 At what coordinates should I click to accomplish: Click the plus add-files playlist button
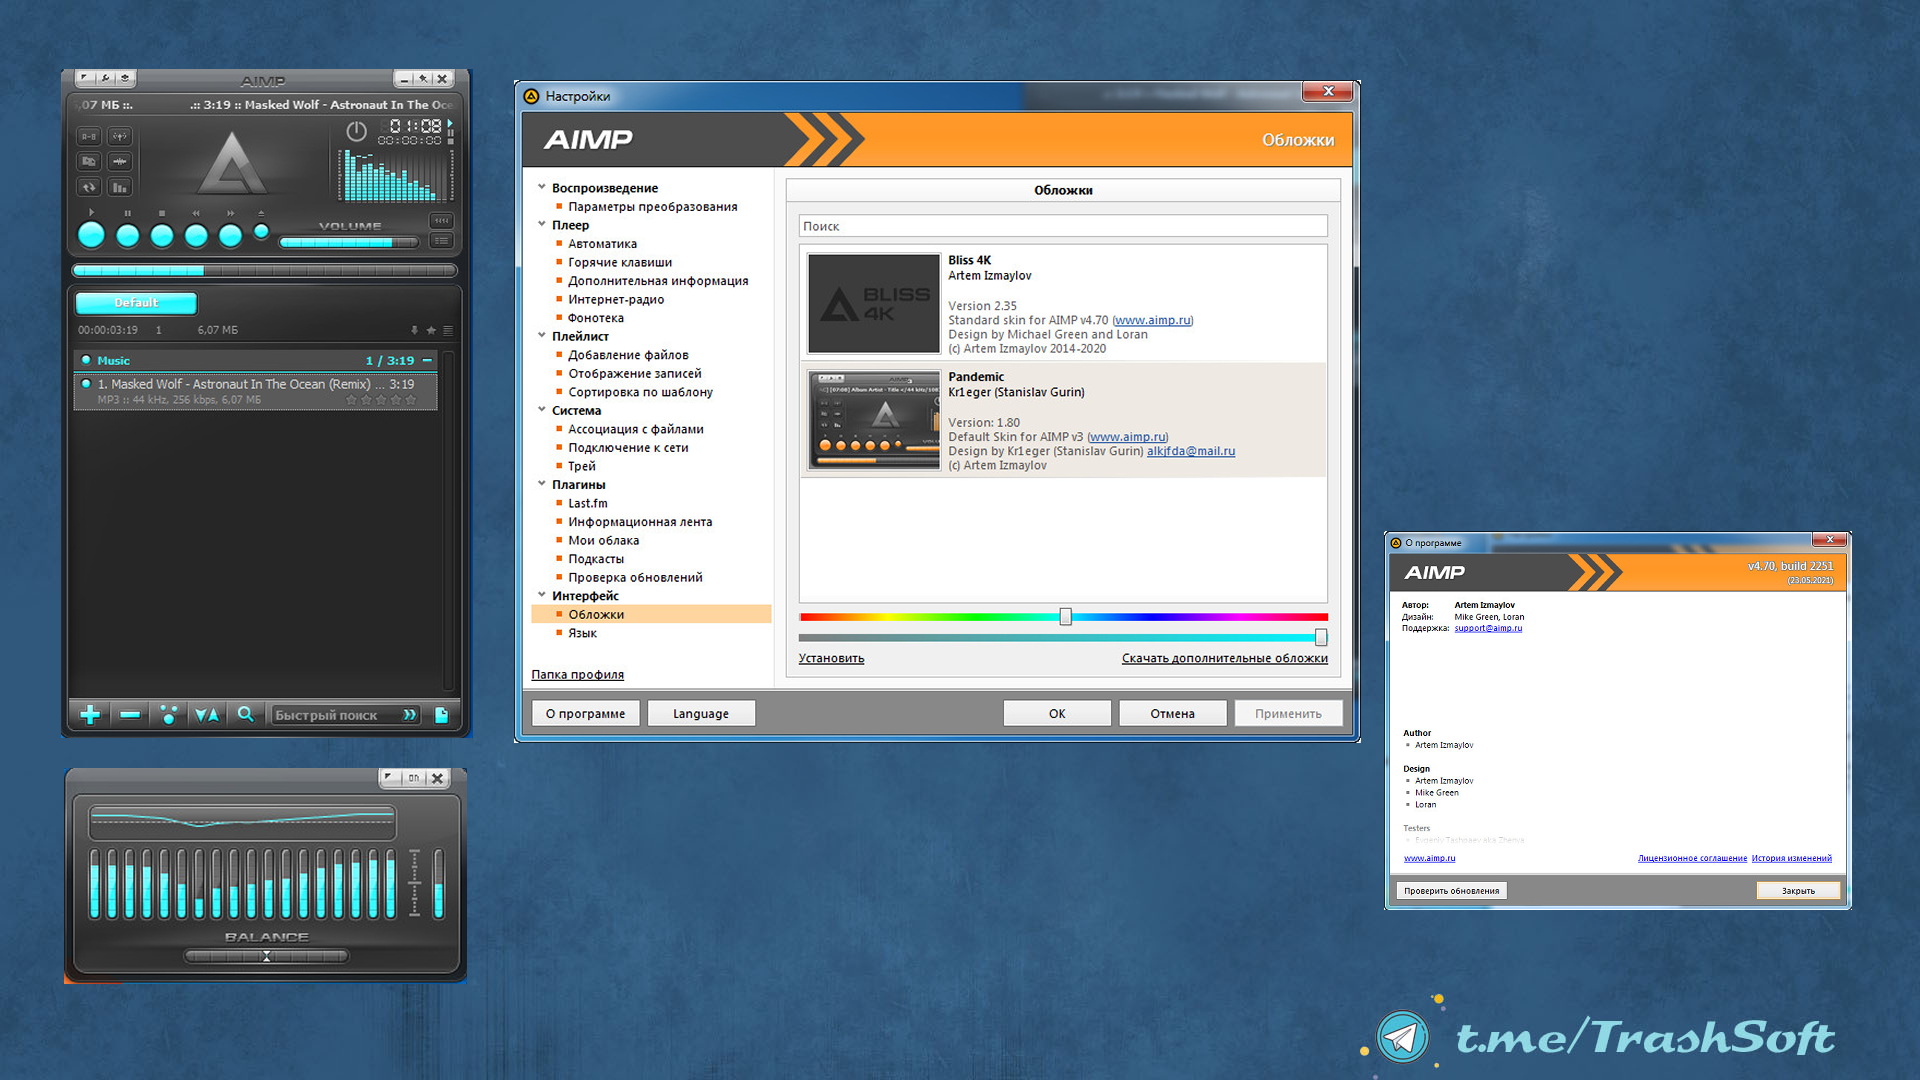pos(90,715)
